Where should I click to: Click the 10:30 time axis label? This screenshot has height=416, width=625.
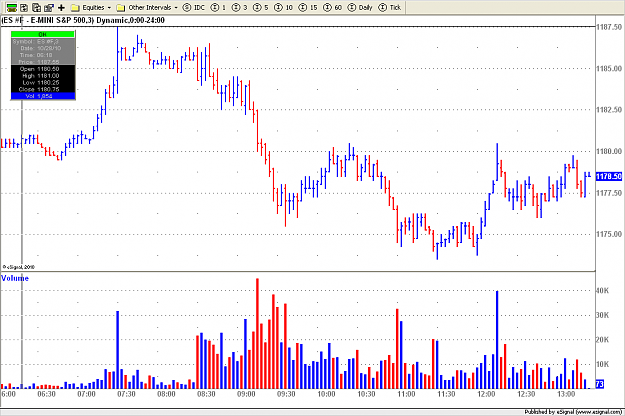click(x=366, y=394)
